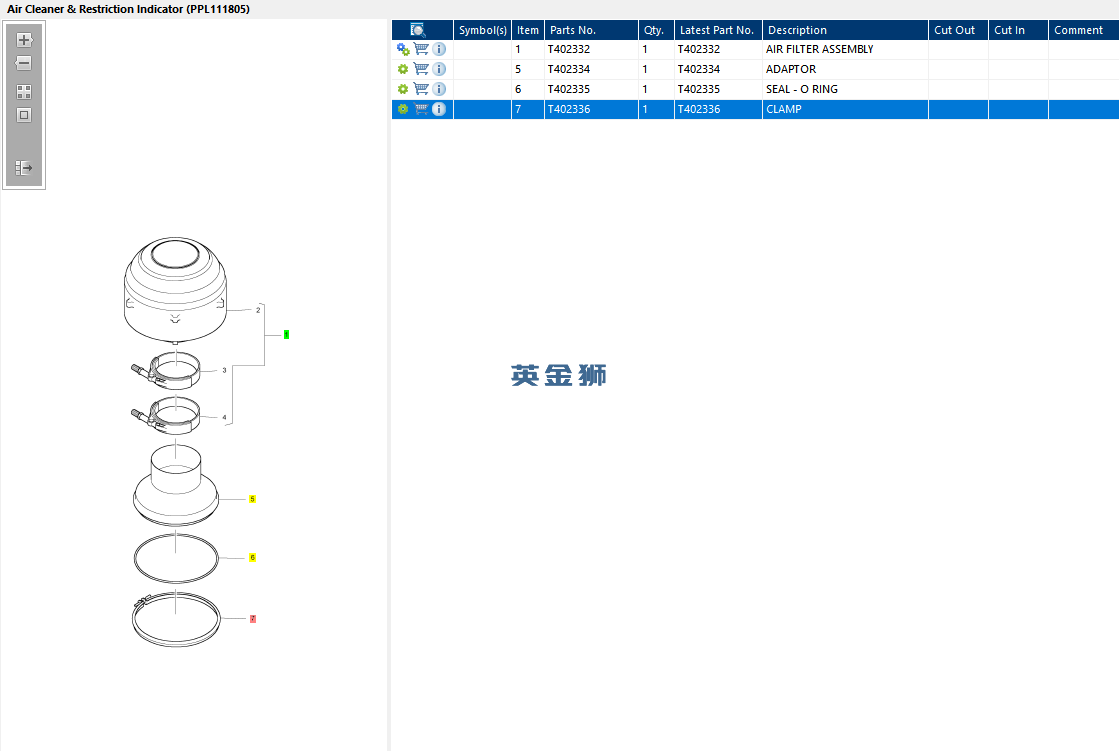Open info for AIR FILTER ASSEMBLY
Image resolution: width=1119 pixels, height=751 pixels.
tap(440, 49)
